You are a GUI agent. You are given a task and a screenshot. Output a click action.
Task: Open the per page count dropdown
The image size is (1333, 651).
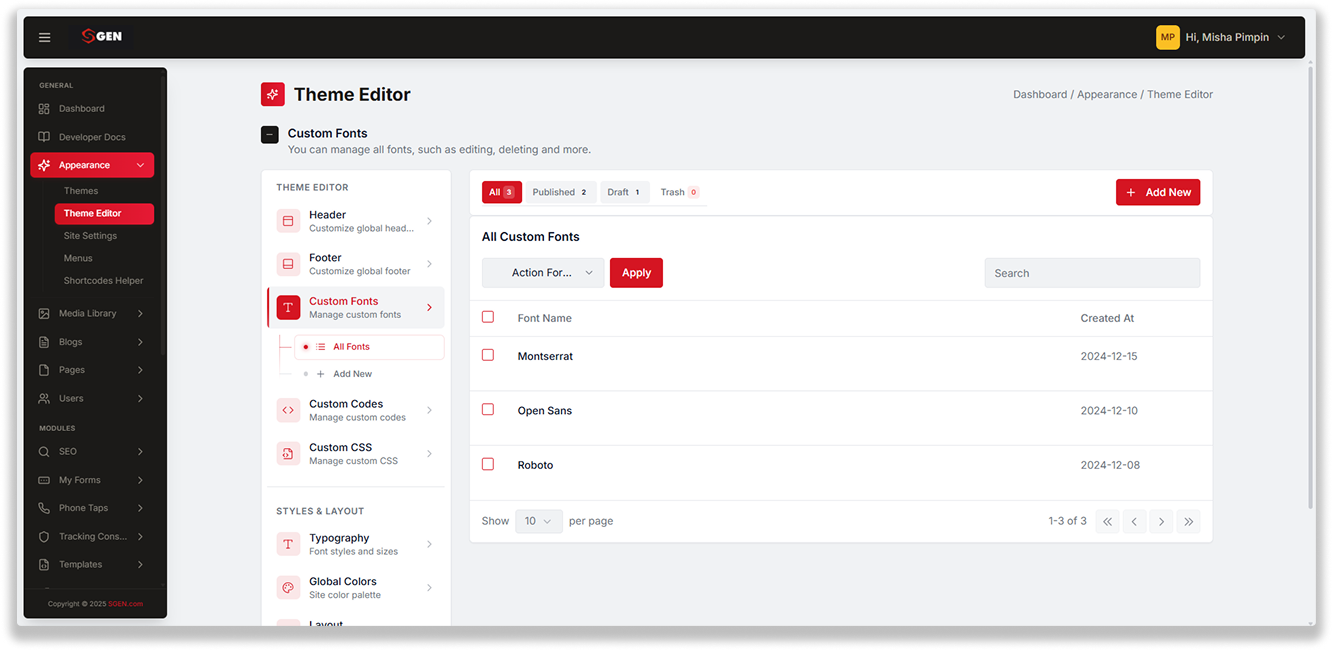(x=539, y=521)
